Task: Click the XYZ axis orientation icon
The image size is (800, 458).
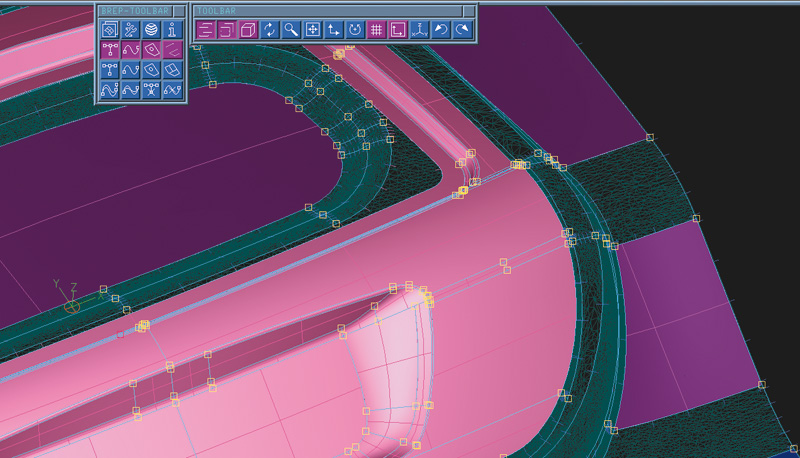Action: click(420, 30)
